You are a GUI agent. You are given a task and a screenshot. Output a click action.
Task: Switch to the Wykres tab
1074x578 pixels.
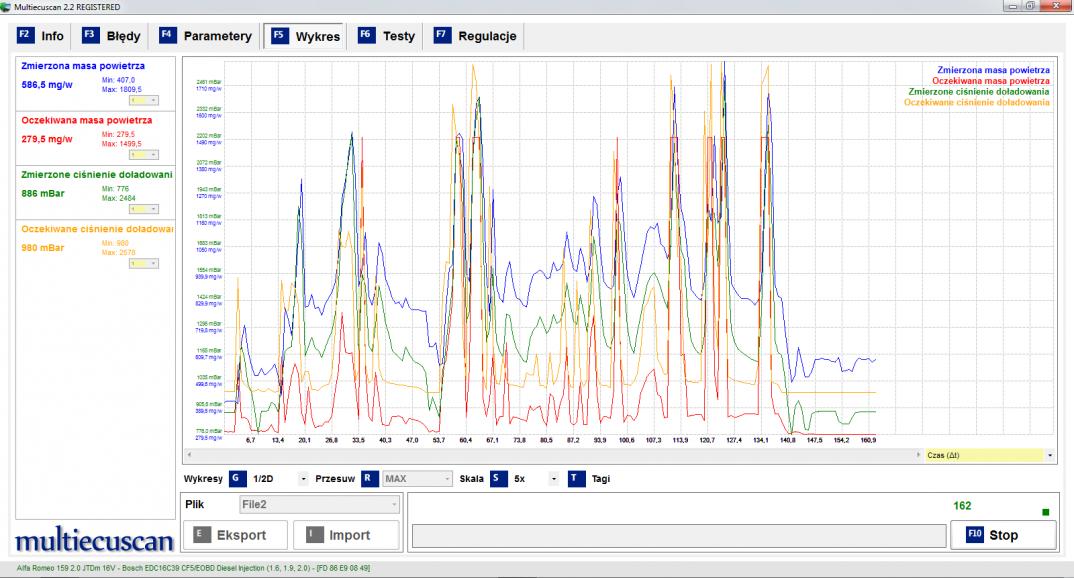(x=305, y=36)
